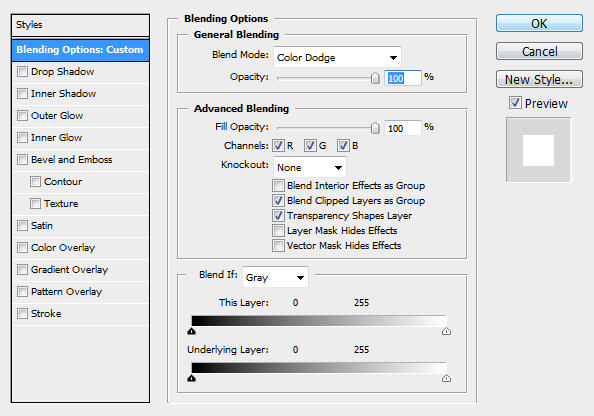This screenshot has height=416, width=594.
Task: Open Gradient Overlay settings label
Action: click(69, 269)
